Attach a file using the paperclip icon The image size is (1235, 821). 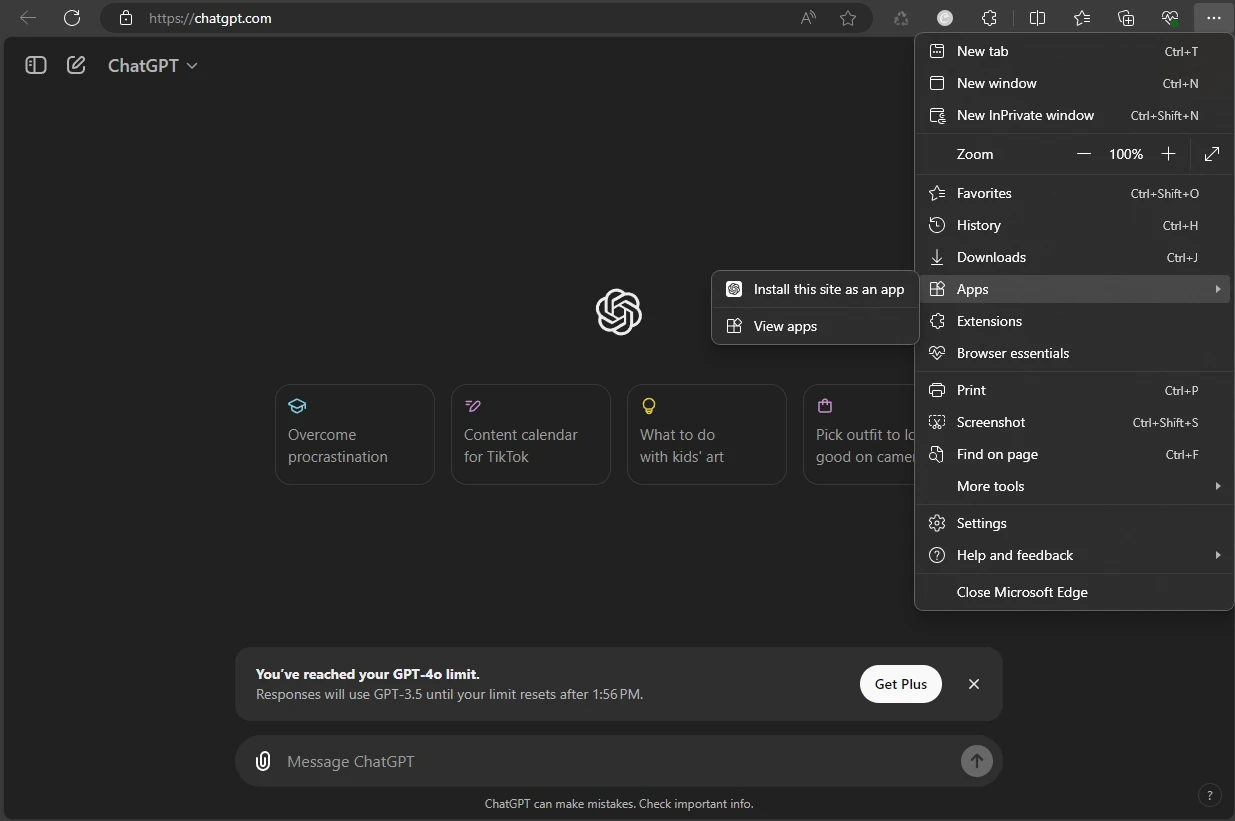(x=263, y=761)
